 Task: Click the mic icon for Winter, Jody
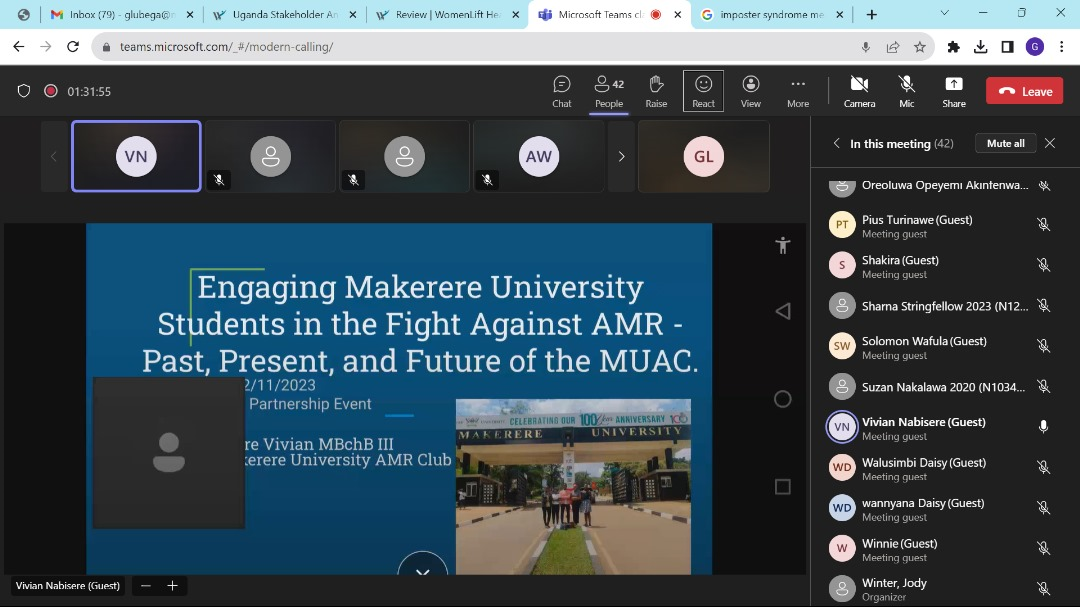click(x=1043, y=588)
